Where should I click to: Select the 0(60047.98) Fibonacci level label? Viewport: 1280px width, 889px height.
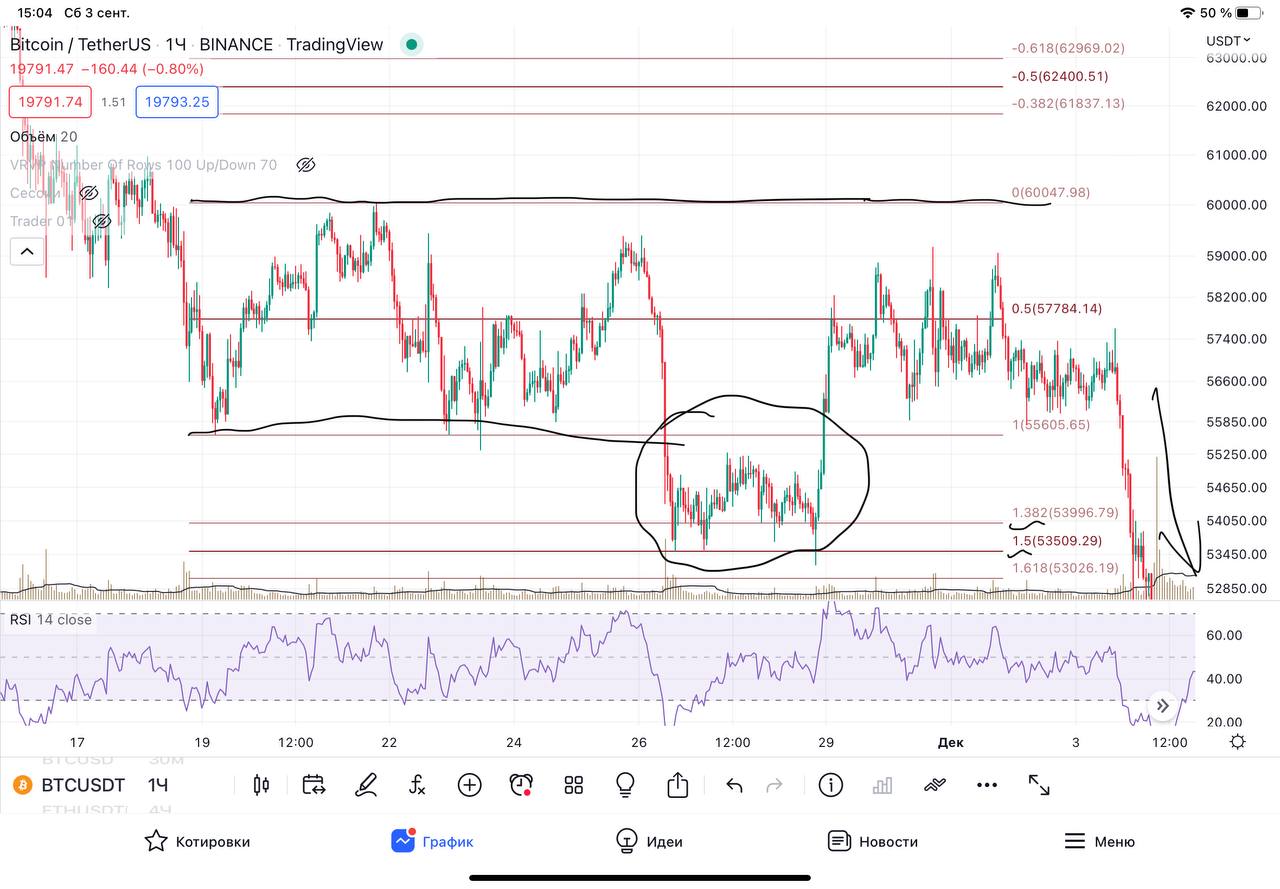click(x=1051, y=192)
